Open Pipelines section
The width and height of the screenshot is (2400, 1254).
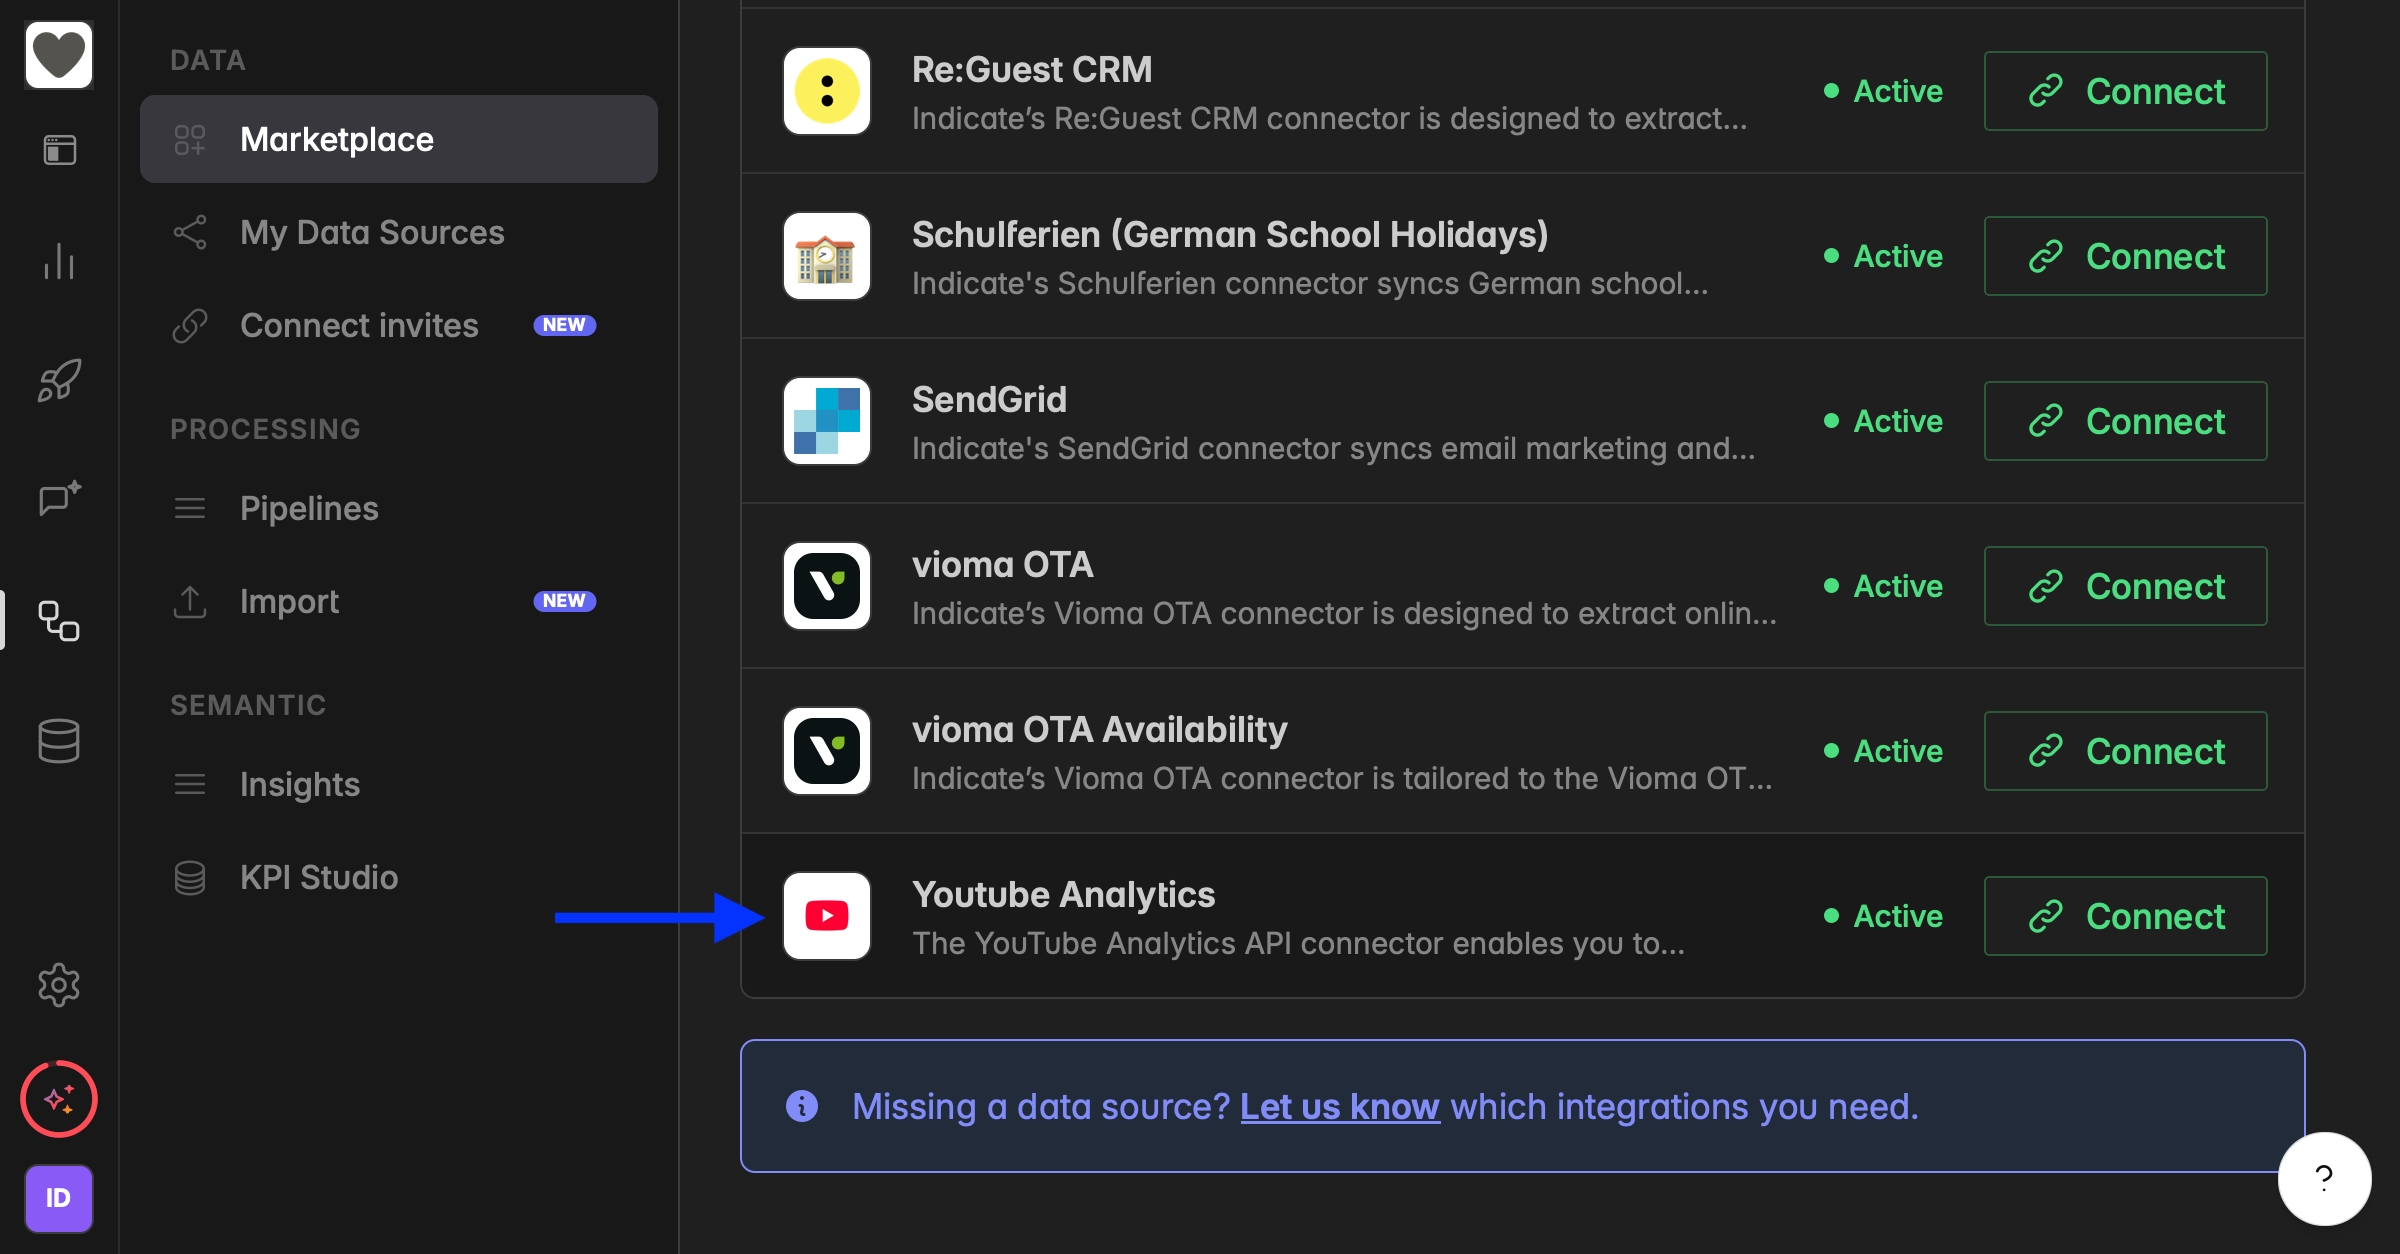tap(399, 508)
